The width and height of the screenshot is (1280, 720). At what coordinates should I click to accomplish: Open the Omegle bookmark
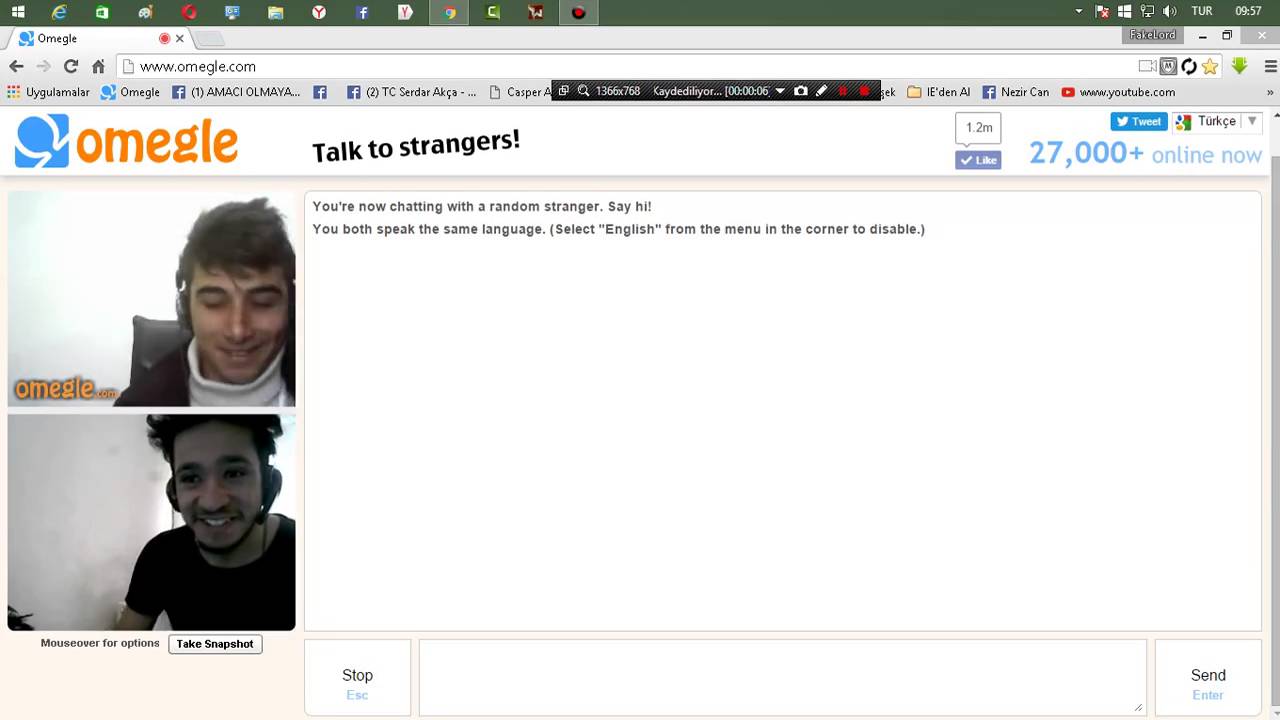(130, 92)
